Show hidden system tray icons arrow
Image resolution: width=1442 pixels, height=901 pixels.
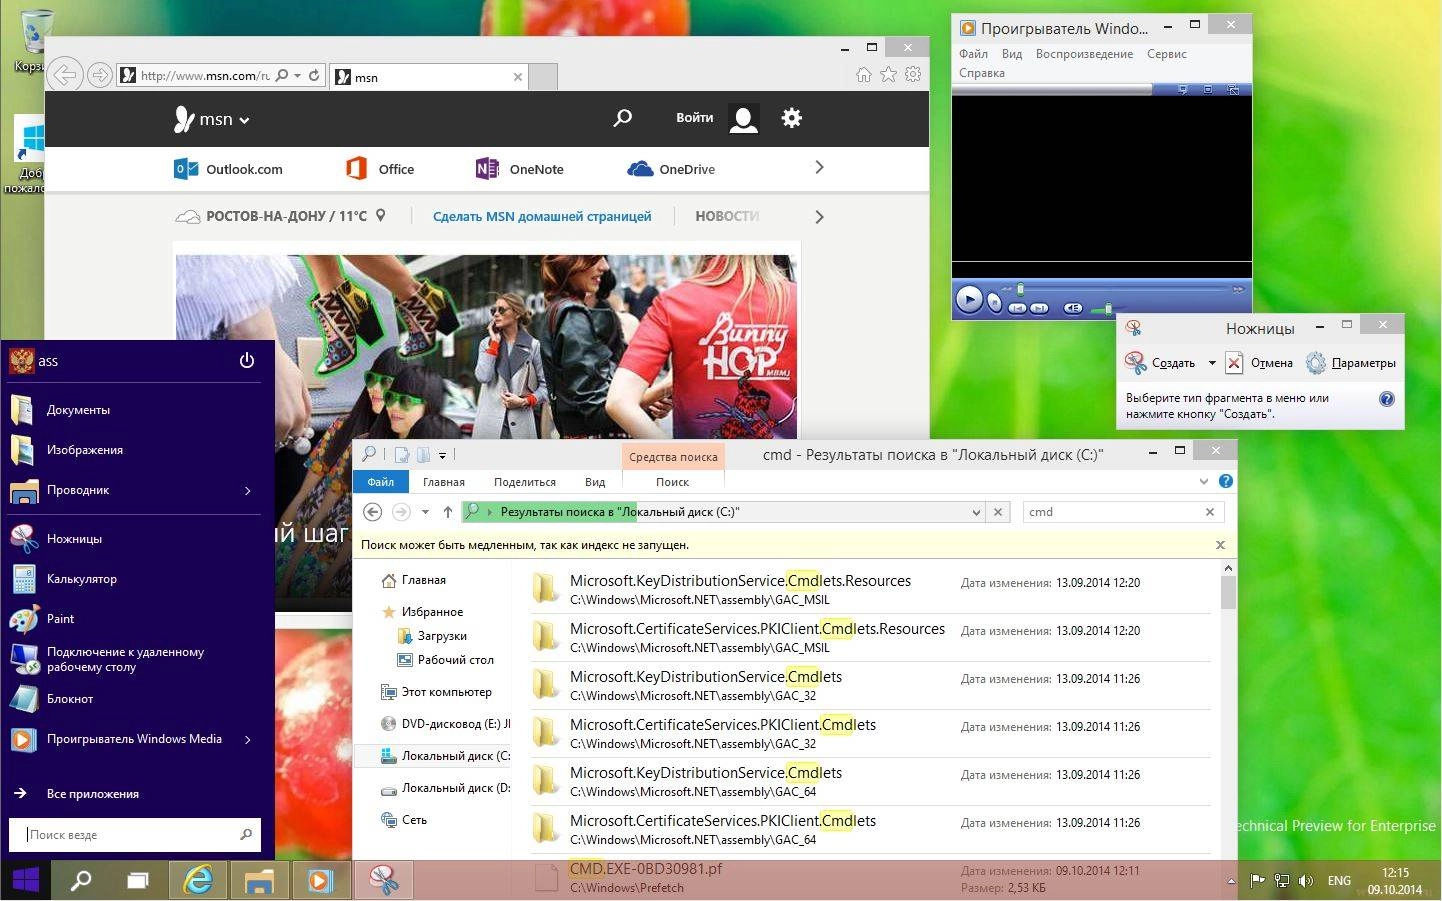[1231, 881]
